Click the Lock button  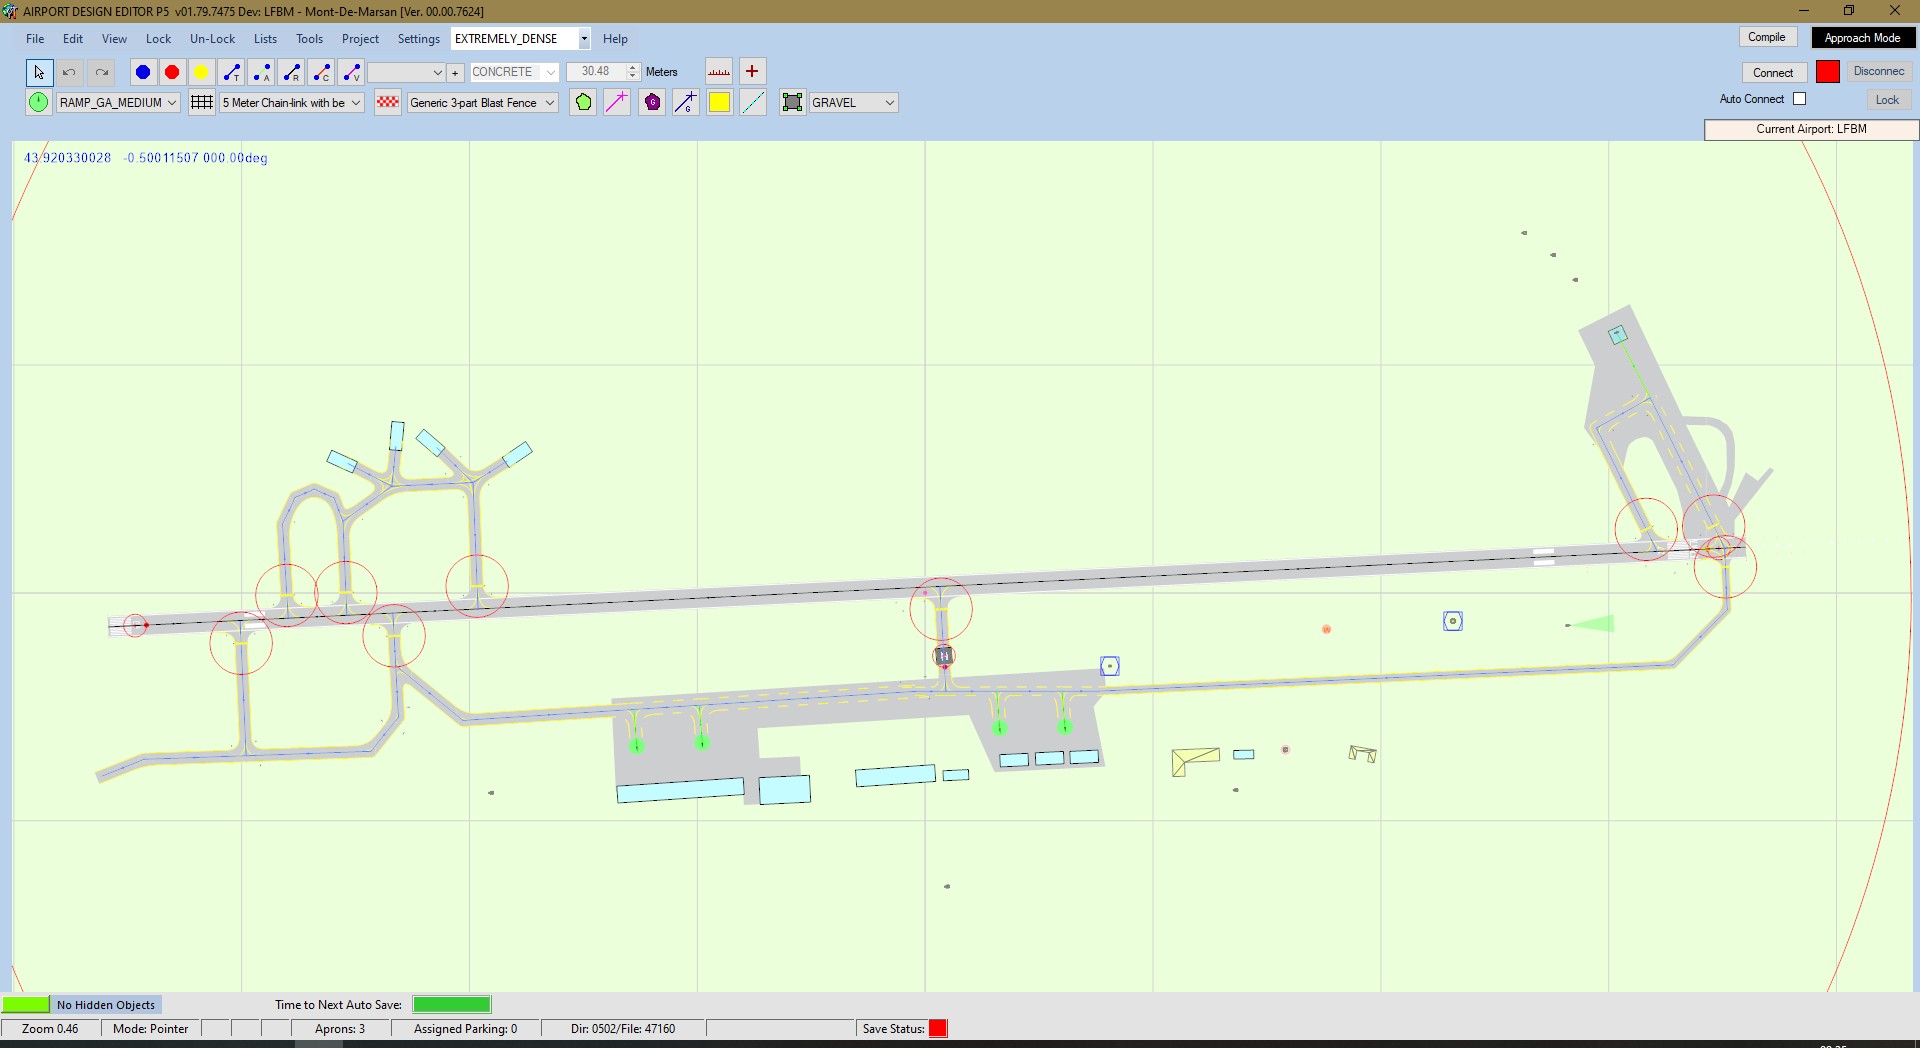click(1887, 100)
